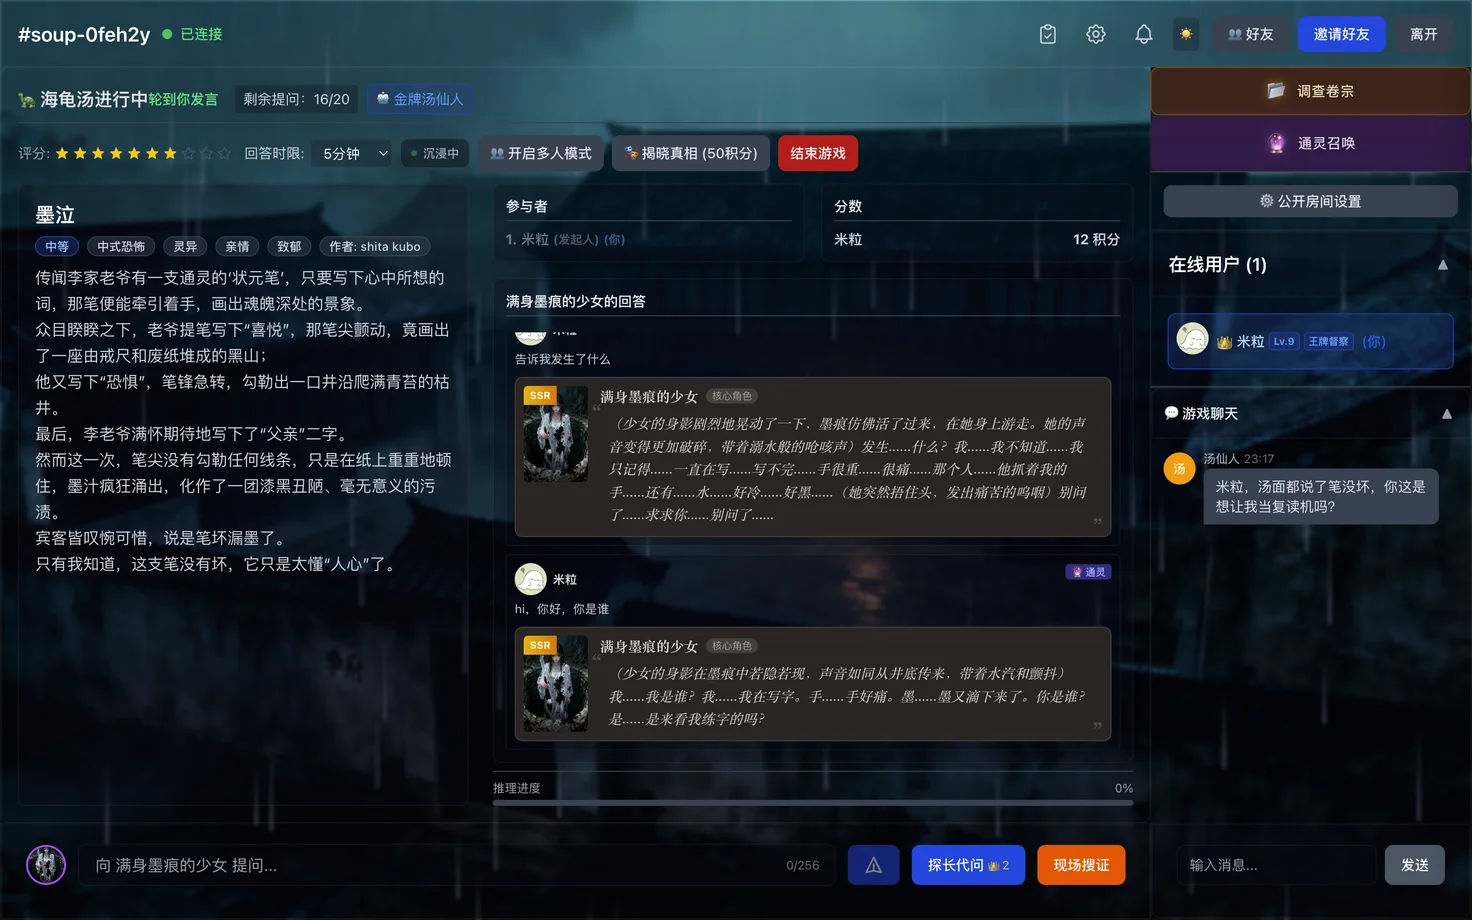Toggle the 沉浸中 immersive mode

tap(435, 153)
